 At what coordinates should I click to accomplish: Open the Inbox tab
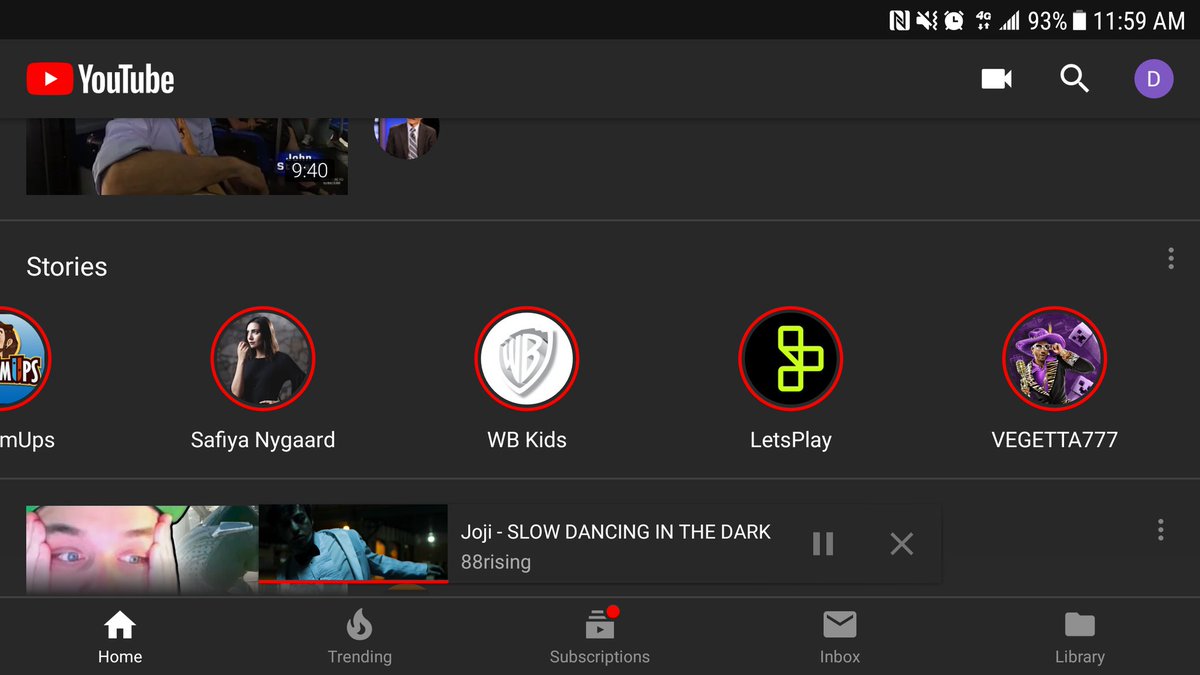click(840, 638)
